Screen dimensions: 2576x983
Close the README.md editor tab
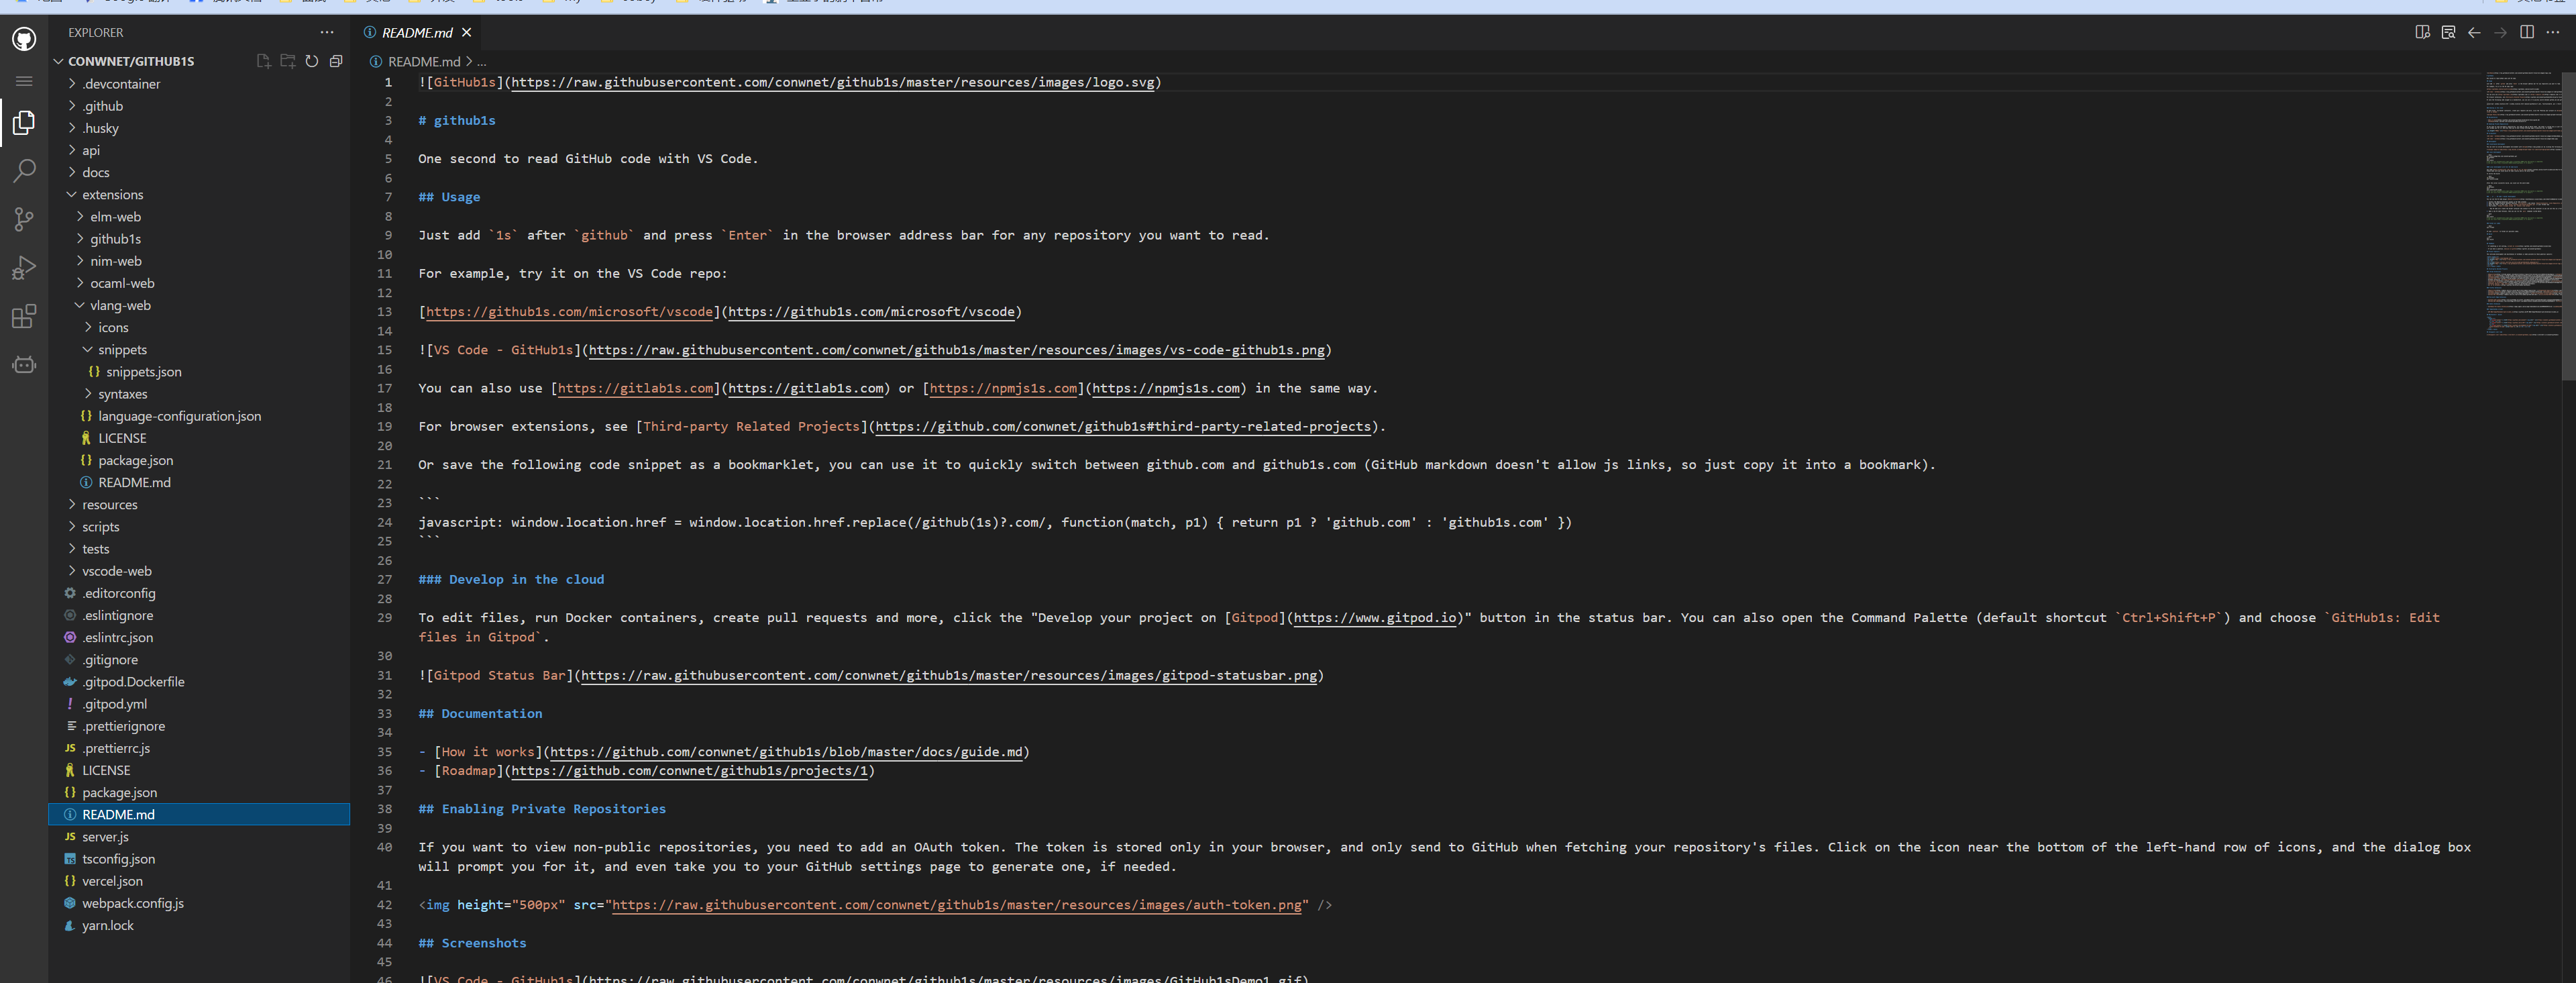[x=466, y=32]
